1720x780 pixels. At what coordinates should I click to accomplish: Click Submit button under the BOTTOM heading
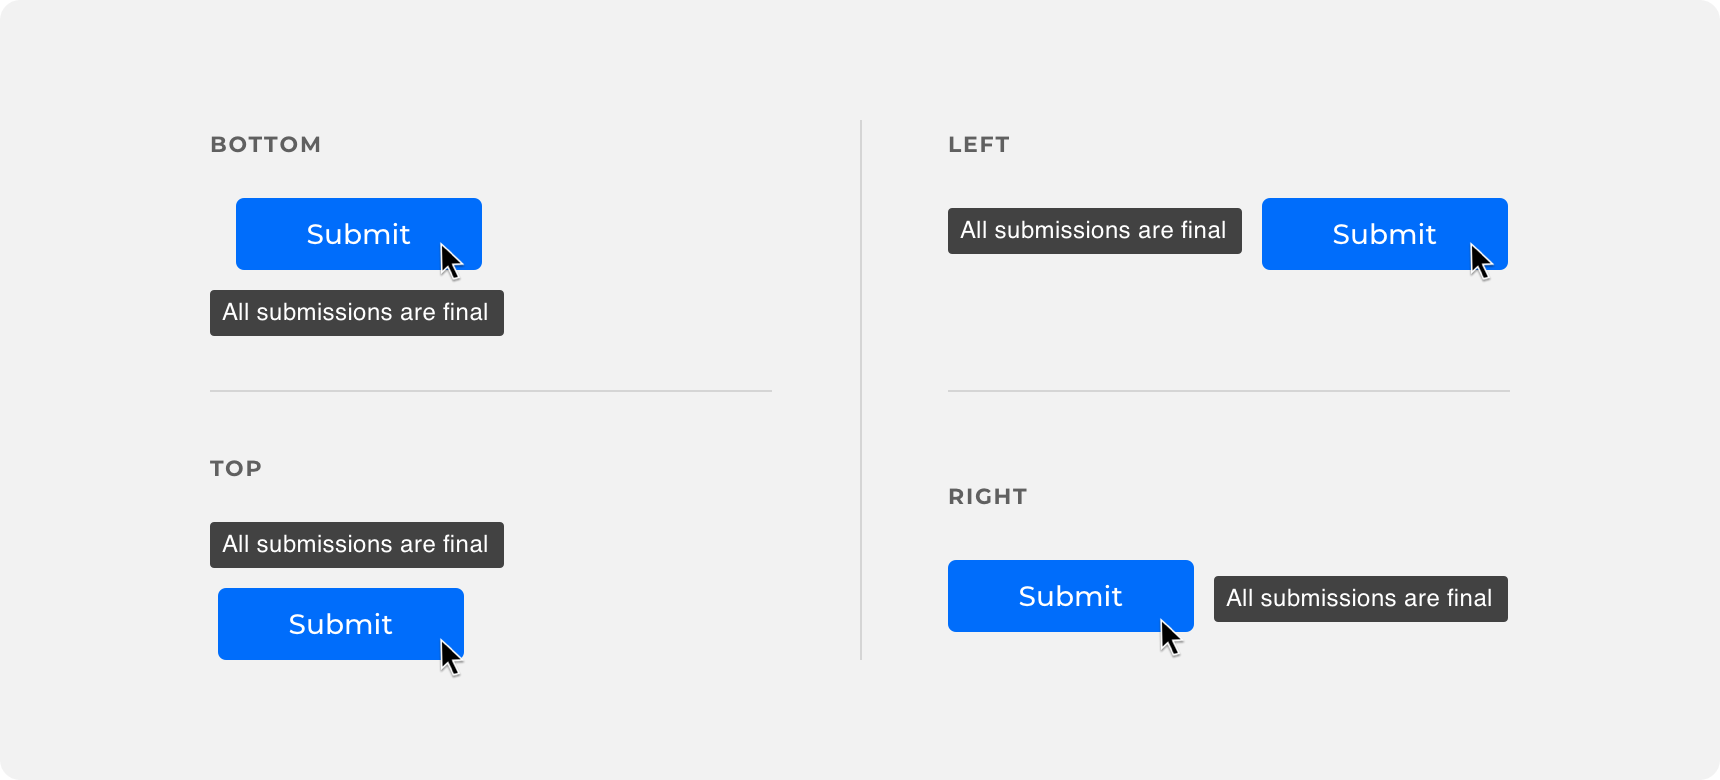359,234
